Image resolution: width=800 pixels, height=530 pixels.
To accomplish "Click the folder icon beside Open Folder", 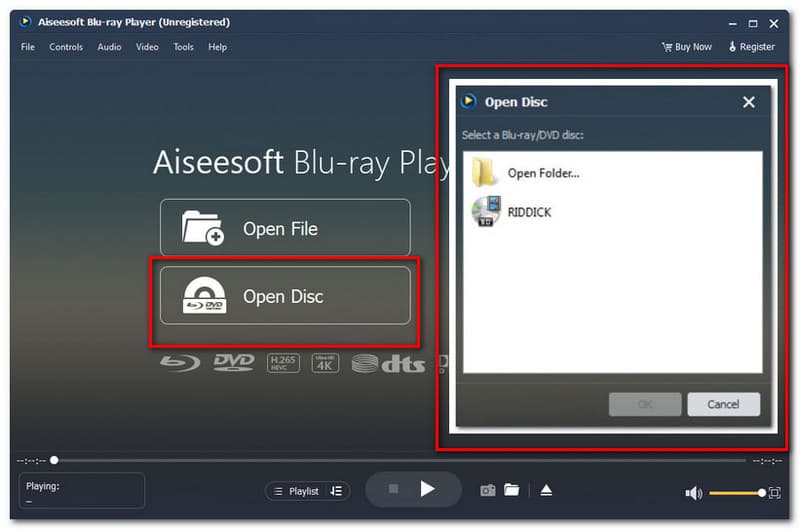I will click(x=484, y=172).
